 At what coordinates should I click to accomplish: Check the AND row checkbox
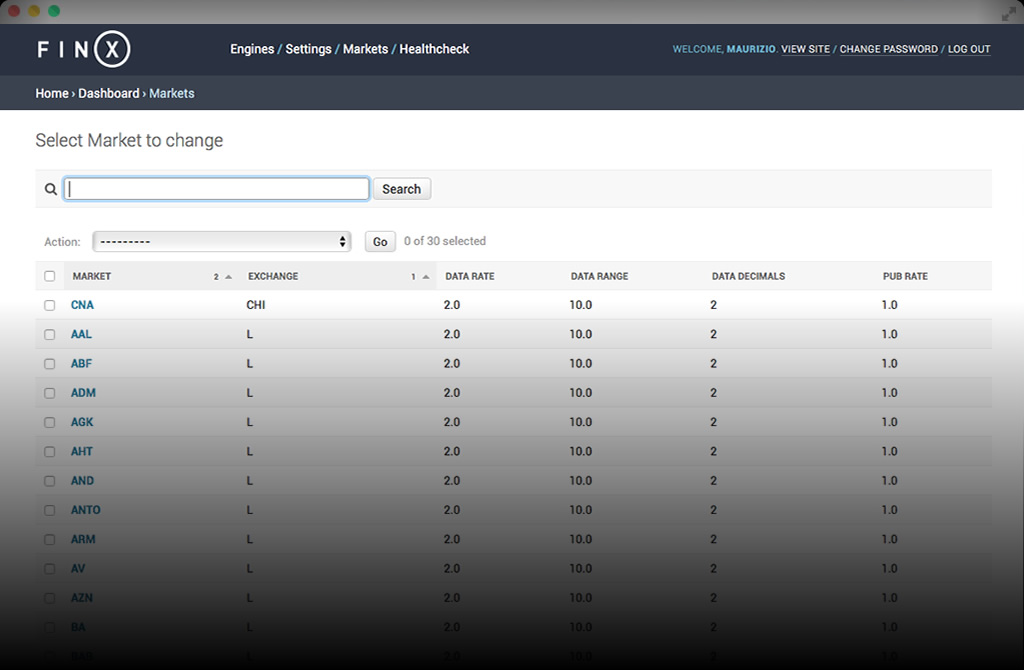[x=50, y=481]
